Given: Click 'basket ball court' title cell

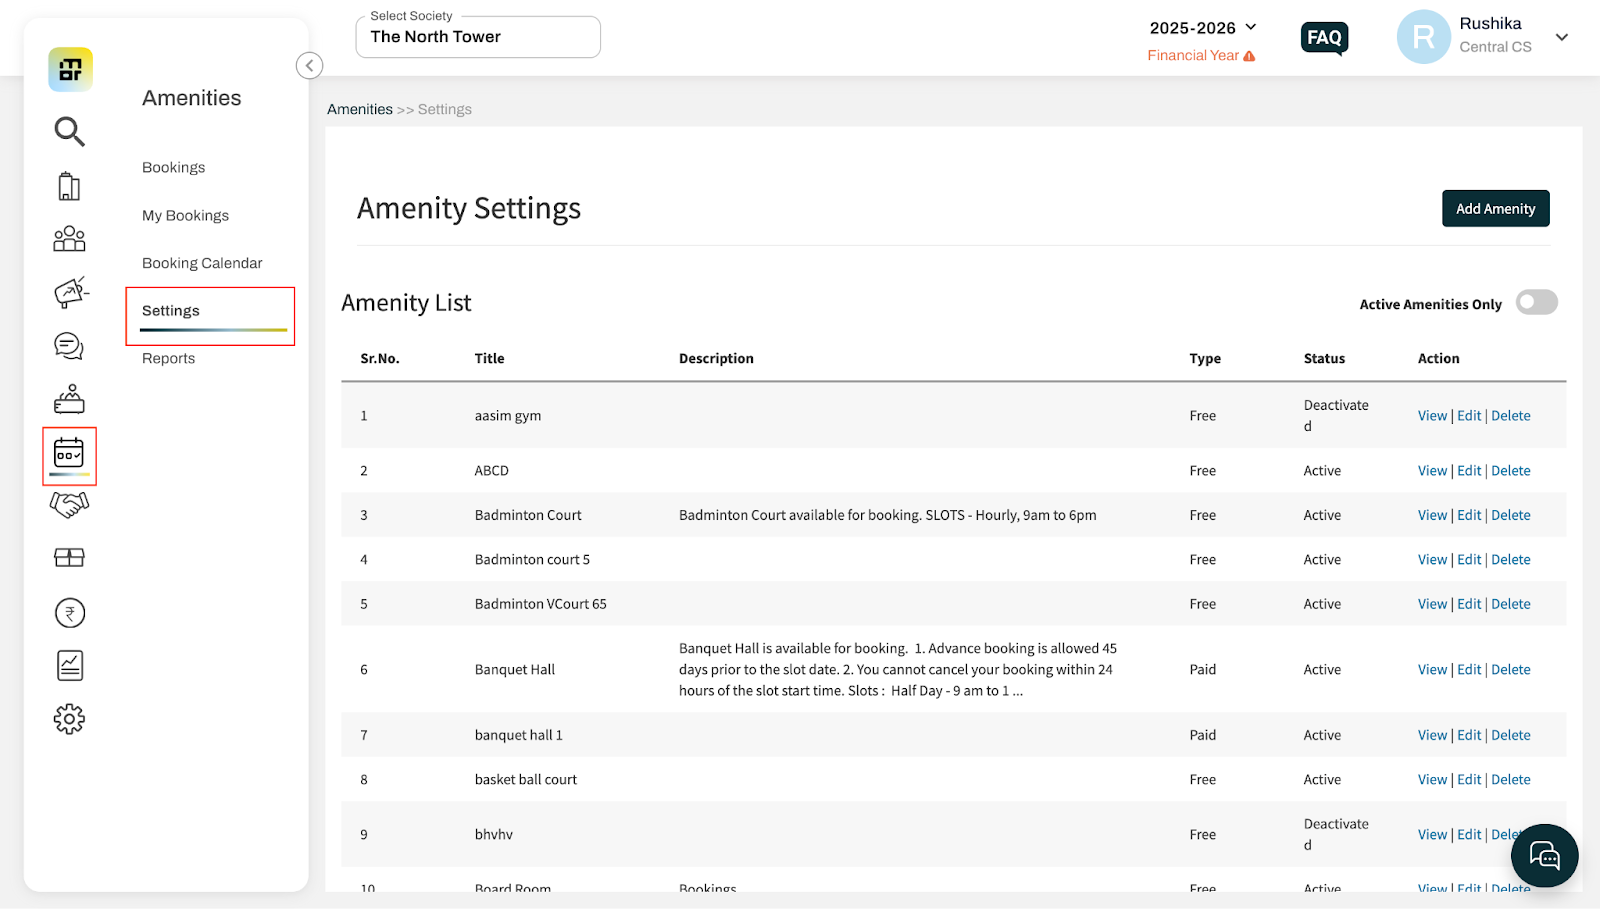Looking at the screenshot, I should coord(526,780).
